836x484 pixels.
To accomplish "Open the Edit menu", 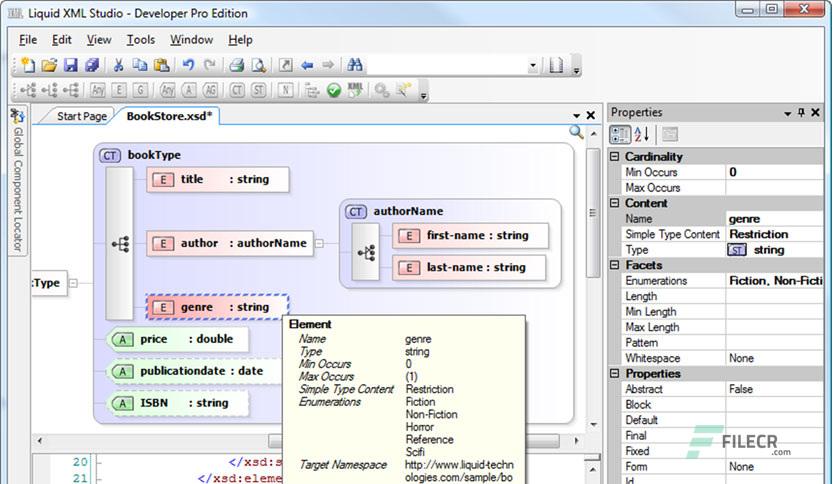I will [x=61, y=39].
